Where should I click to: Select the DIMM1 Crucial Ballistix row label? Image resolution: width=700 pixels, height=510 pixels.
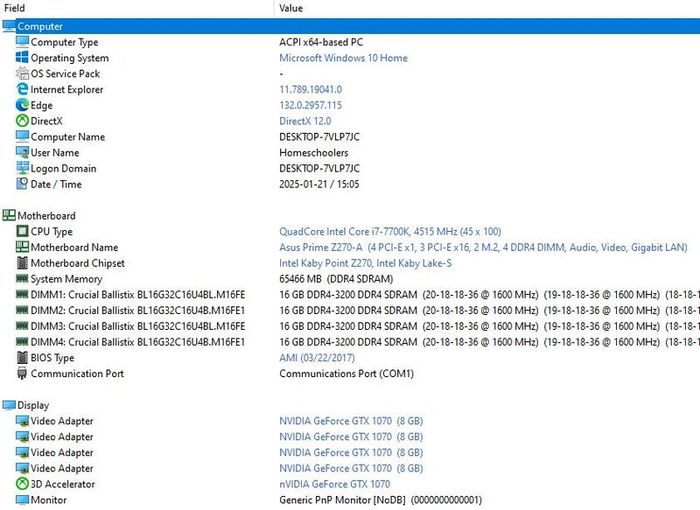click(138, 295)
